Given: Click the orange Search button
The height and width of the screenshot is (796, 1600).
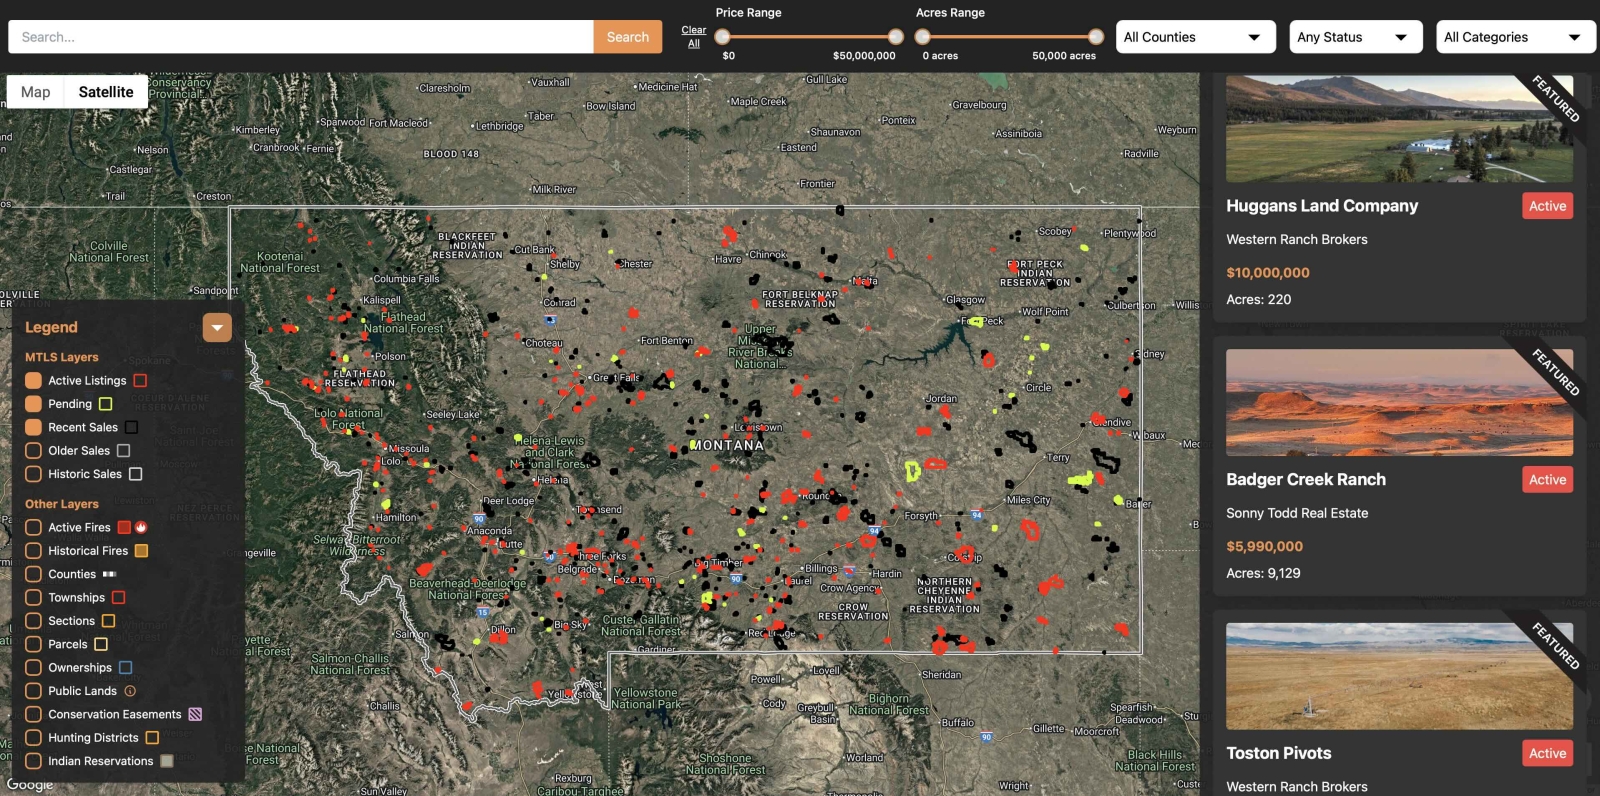Looking at the screenshot, I should 628,37.
